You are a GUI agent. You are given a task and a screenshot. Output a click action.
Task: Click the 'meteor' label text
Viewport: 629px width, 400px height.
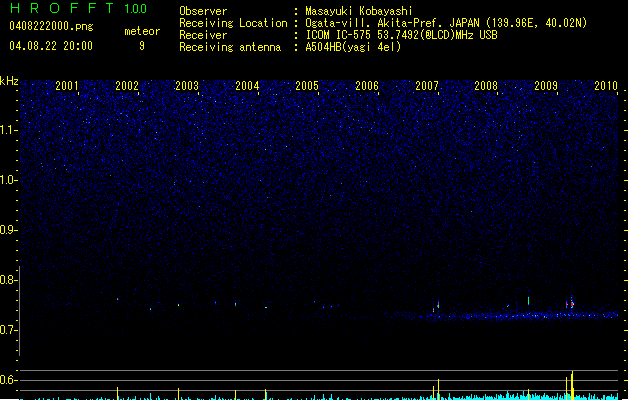tap(142, 31)
